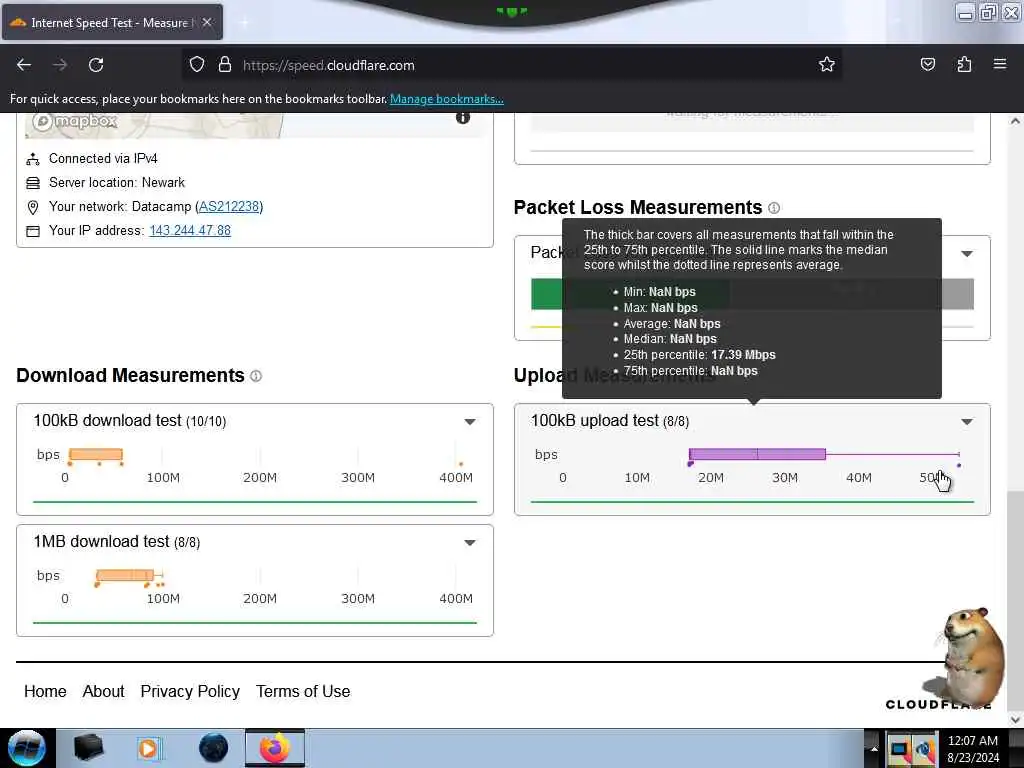The width and height of the screenshot is (1024, 768).
Task: Open the Windows Start button
Action: pos(26,748)
